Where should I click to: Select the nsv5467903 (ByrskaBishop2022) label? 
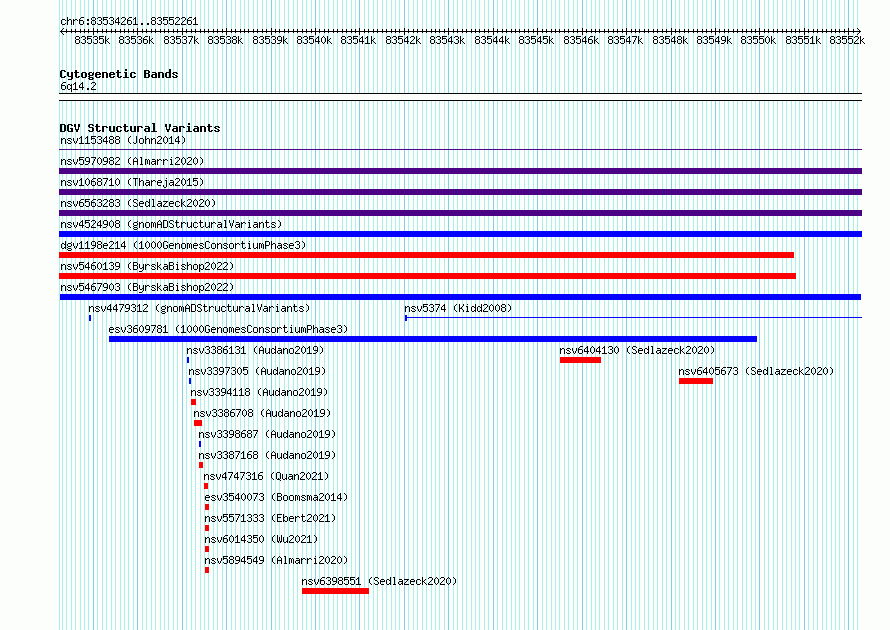tap(147, 287)
